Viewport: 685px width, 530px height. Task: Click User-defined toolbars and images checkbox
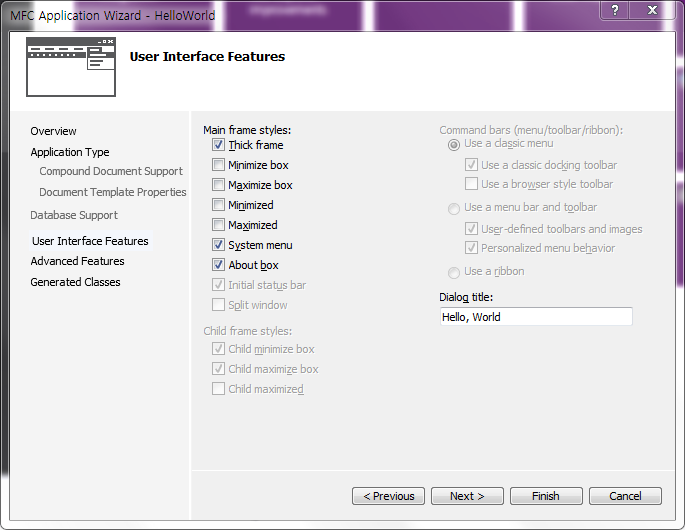click(x=471, y=229)
